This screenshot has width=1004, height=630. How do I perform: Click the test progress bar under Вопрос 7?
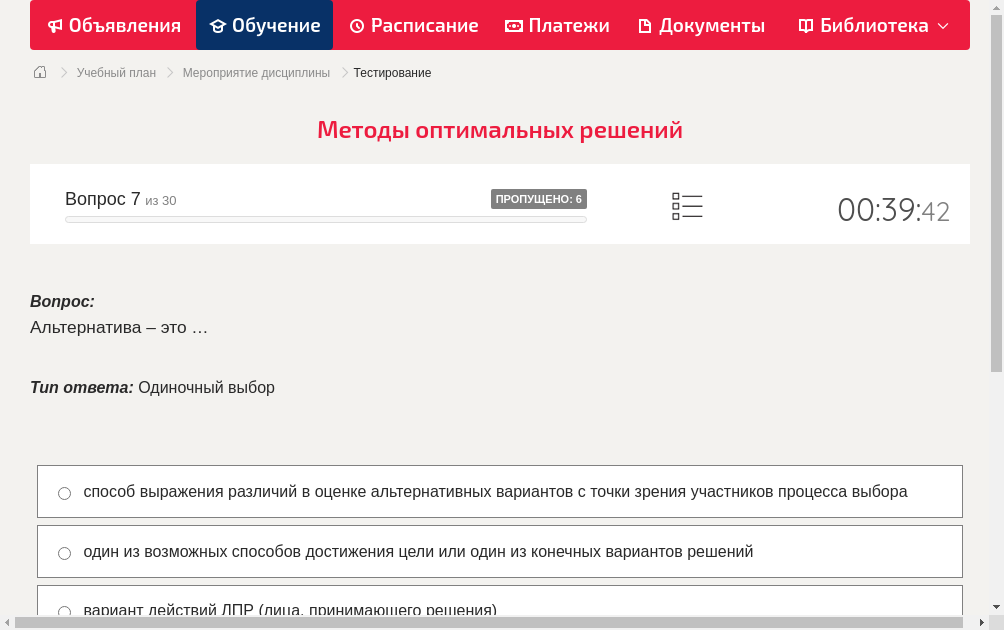click(x=325, y=219)
